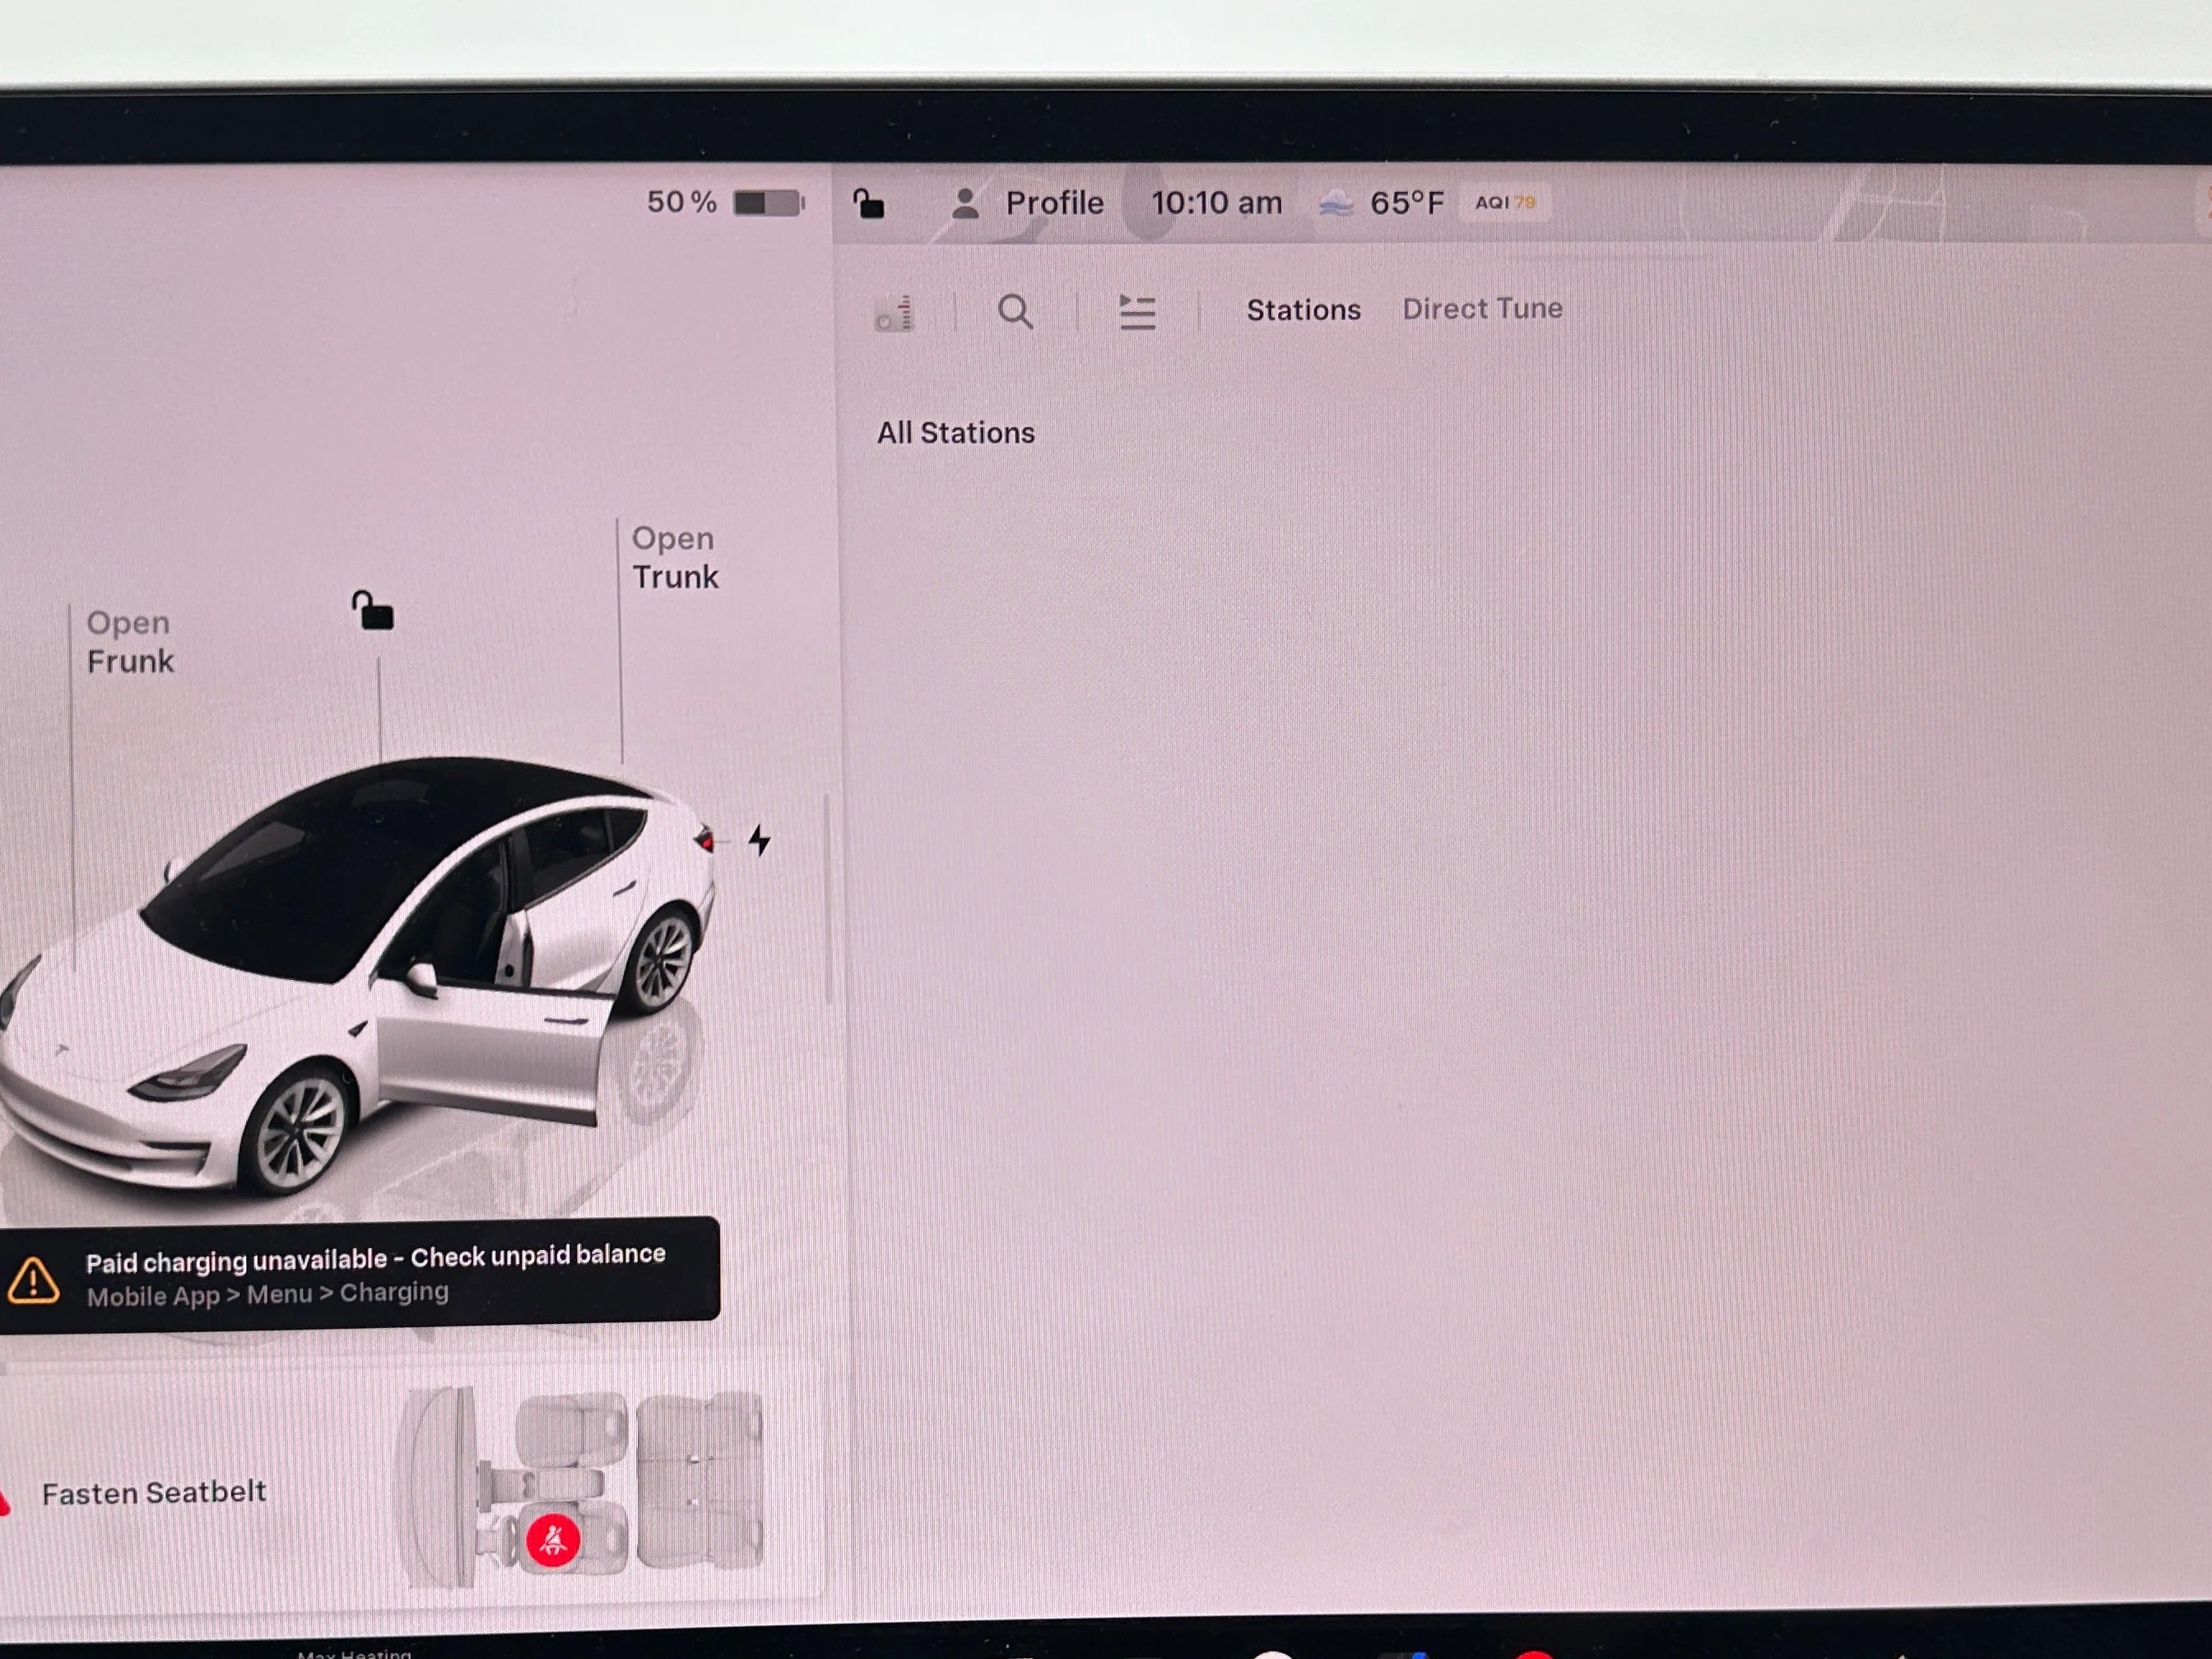
Task: Tap the 10:10 am clock
Action: coord(1216,204)
